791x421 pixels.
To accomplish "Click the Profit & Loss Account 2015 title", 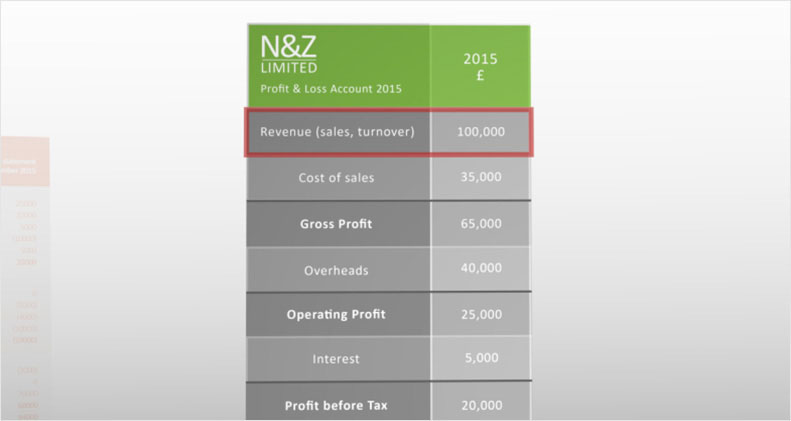I will pos(331,89).
